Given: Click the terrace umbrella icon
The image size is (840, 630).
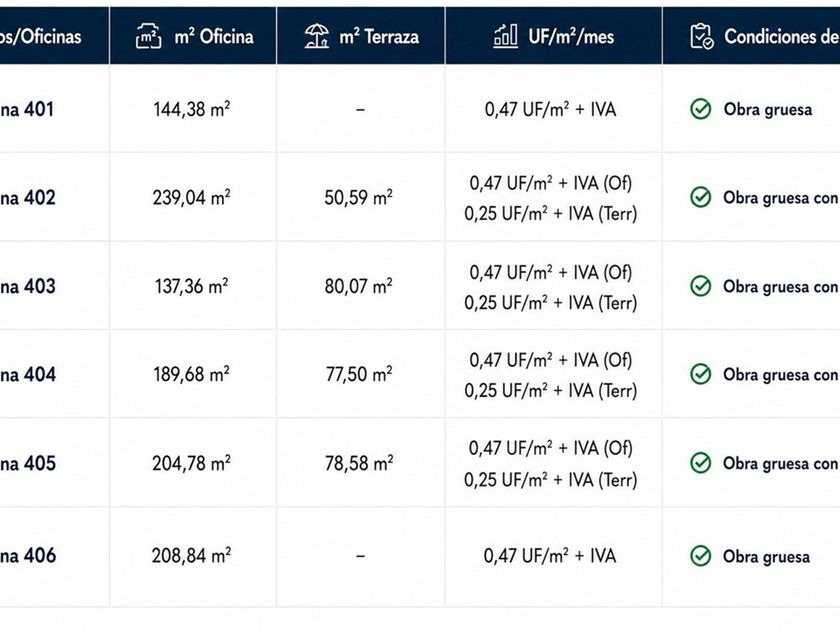Looking at the screenshot, I should click(x=317, y=36).
